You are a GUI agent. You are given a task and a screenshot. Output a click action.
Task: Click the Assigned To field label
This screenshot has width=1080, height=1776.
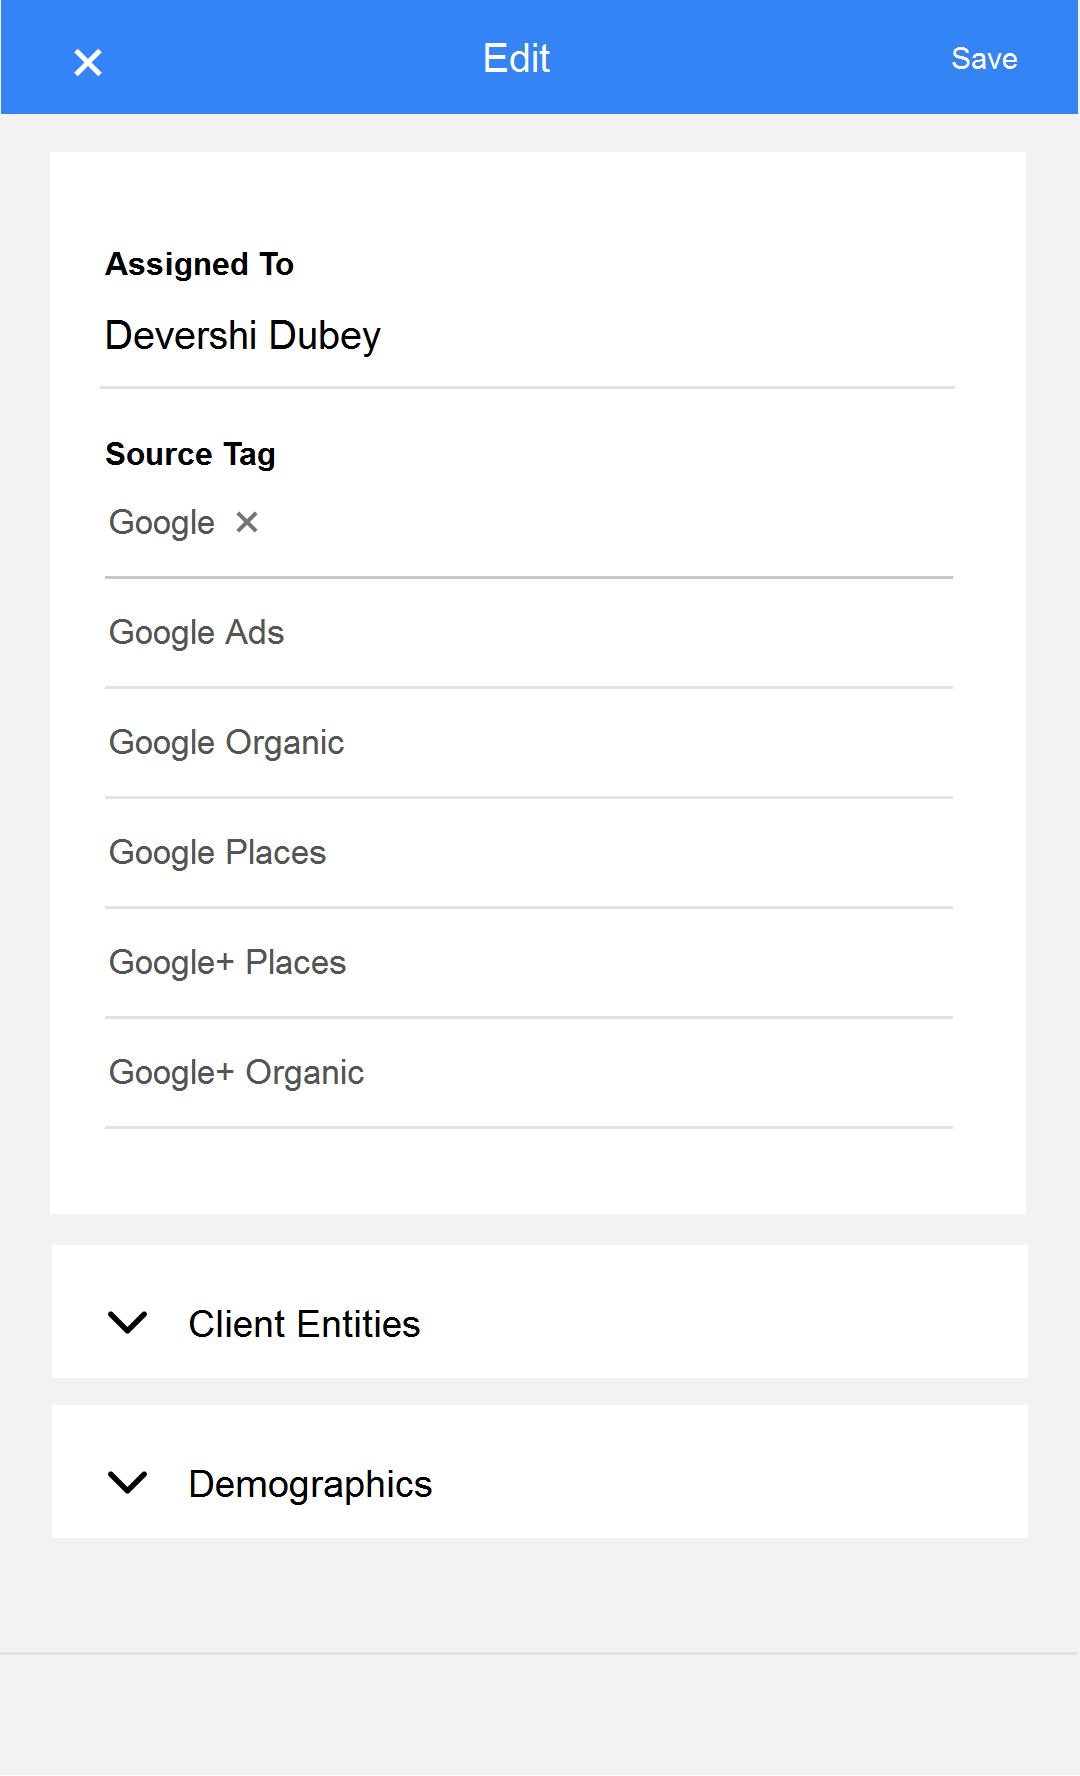click(x=200, y=264)
